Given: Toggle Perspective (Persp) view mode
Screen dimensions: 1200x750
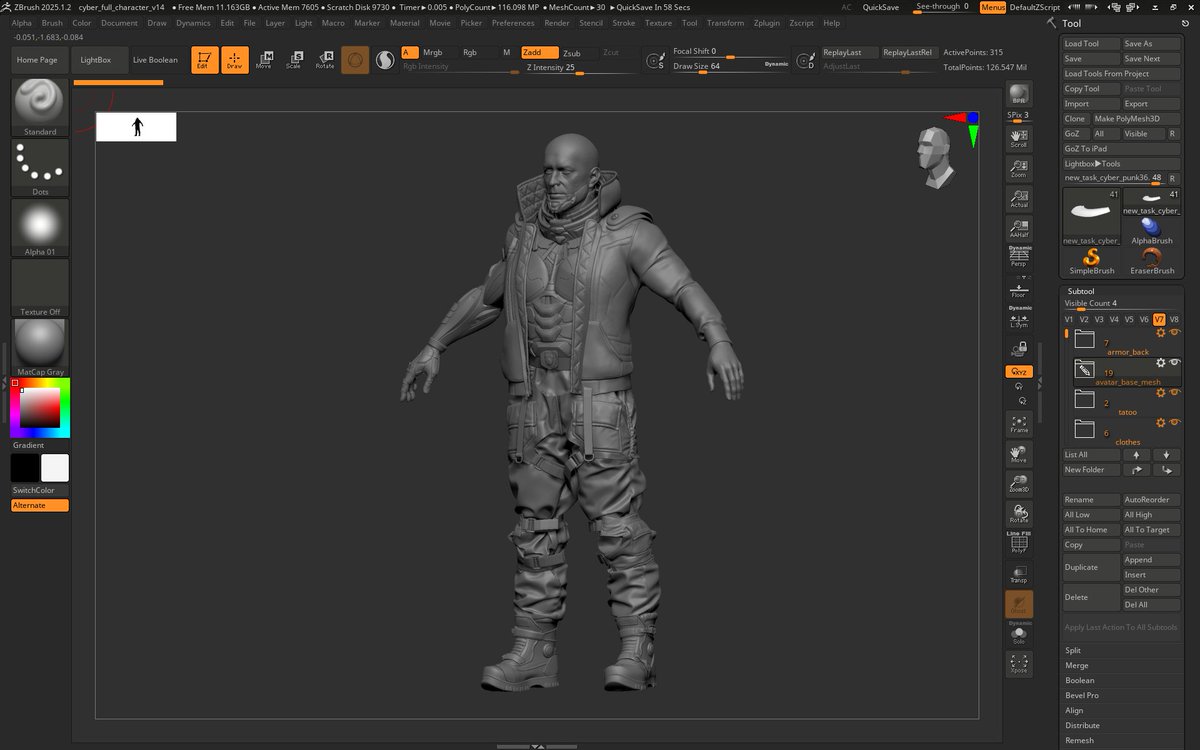Looking at the screenshot, I should click(1019, 257).
